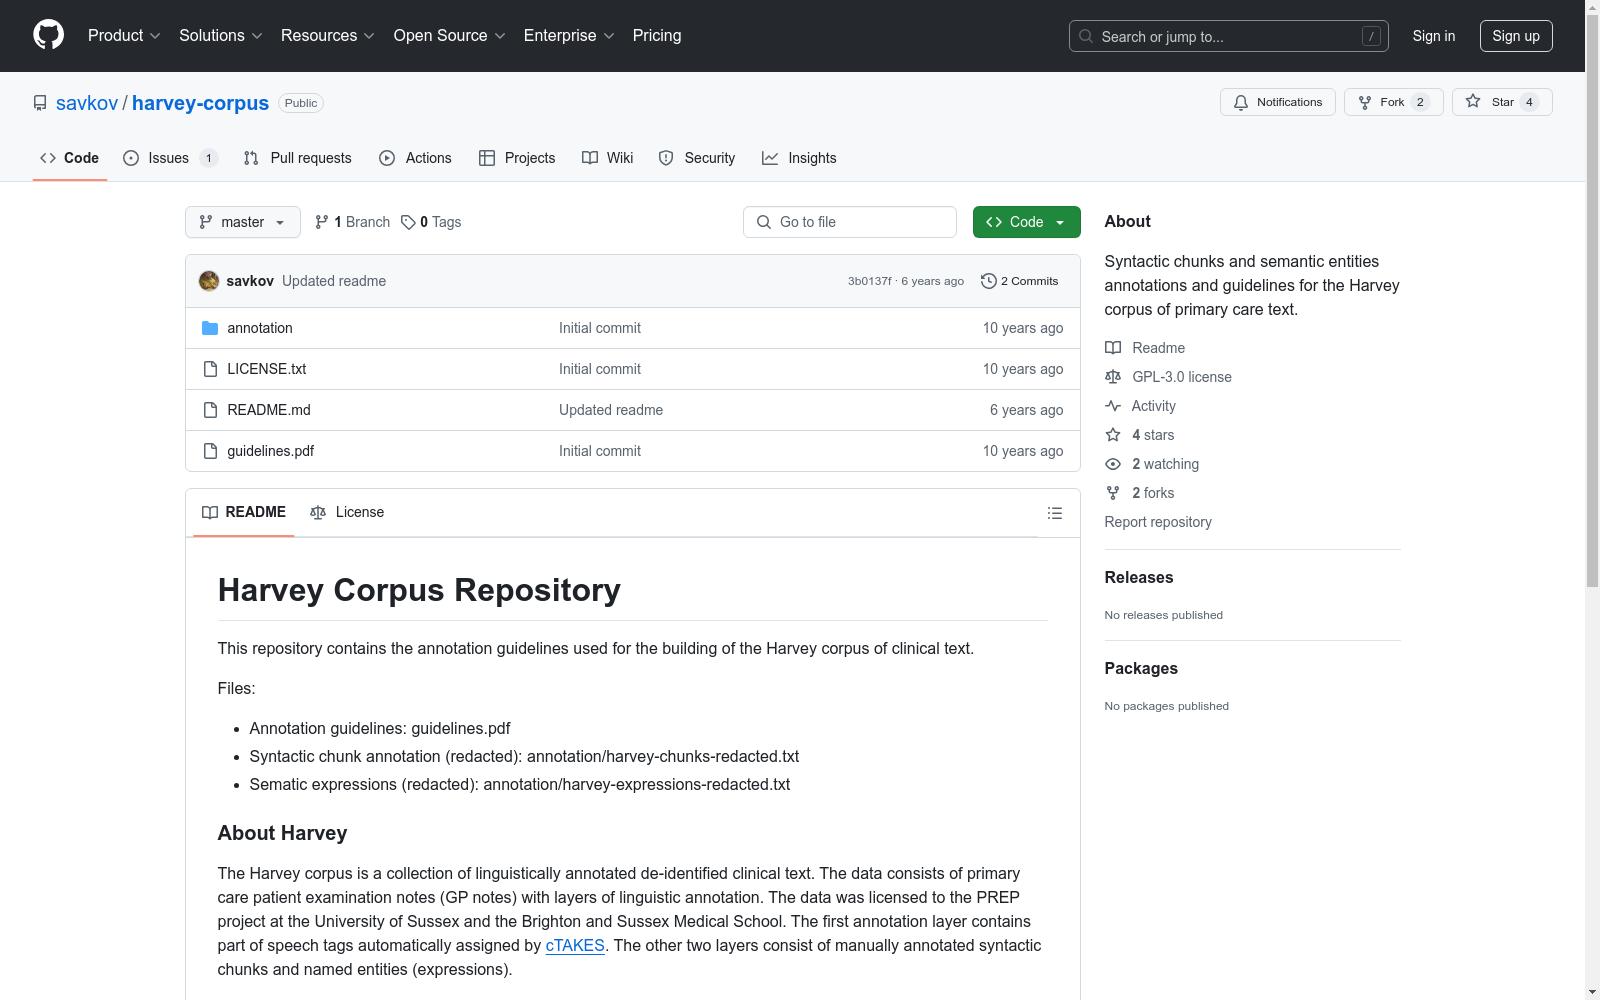The image size is (1600, 1000).
Task: Click the shield icon on Security tab
Action: [666, 158]
